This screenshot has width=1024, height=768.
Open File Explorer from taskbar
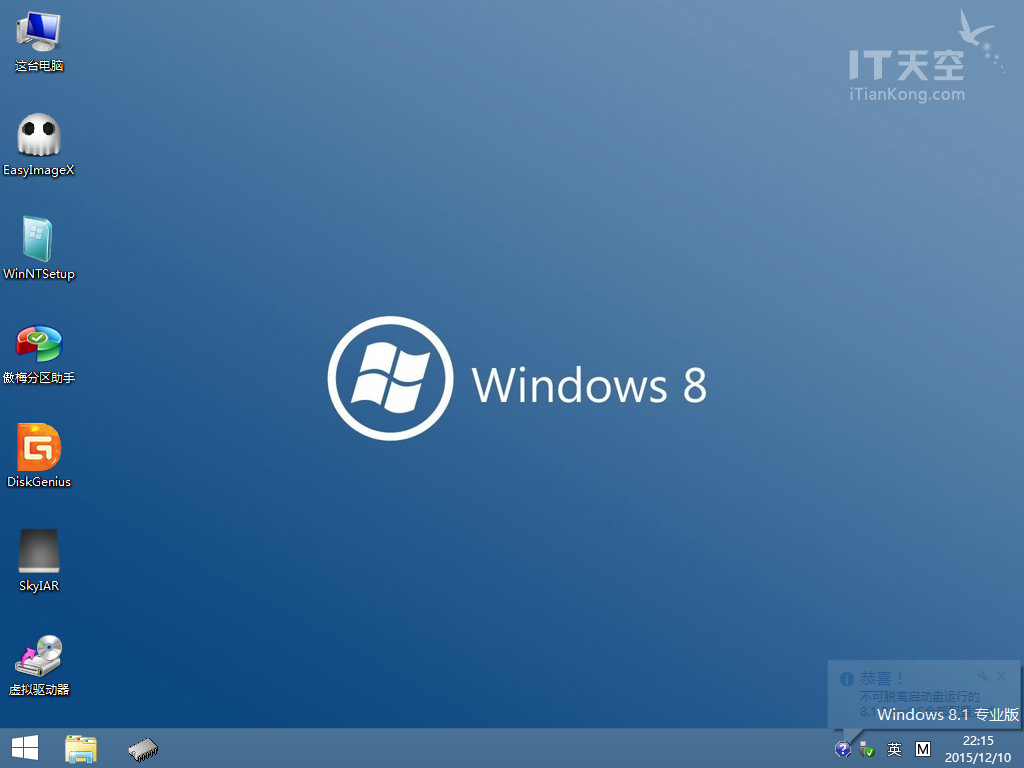pyautogui.click(x=81, y=748)
